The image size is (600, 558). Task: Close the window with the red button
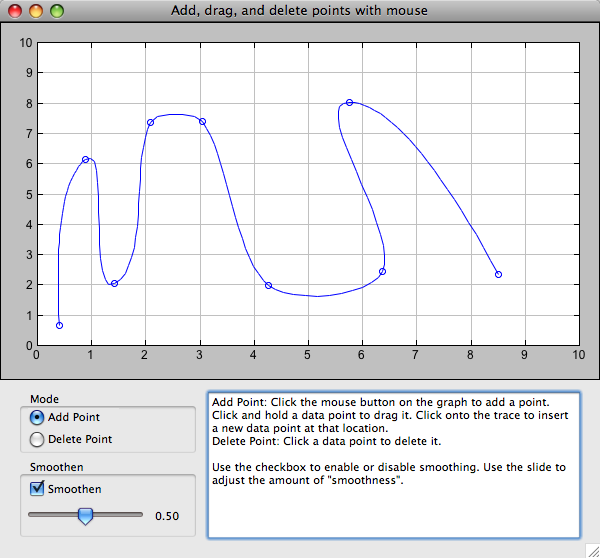[x=16, y=11]
